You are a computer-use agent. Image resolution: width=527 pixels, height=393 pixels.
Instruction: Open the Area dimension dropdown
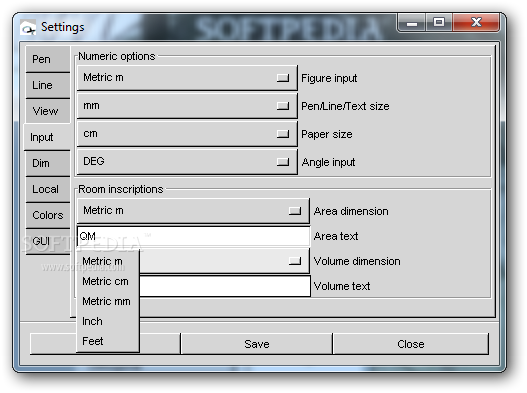coord(193,211)
